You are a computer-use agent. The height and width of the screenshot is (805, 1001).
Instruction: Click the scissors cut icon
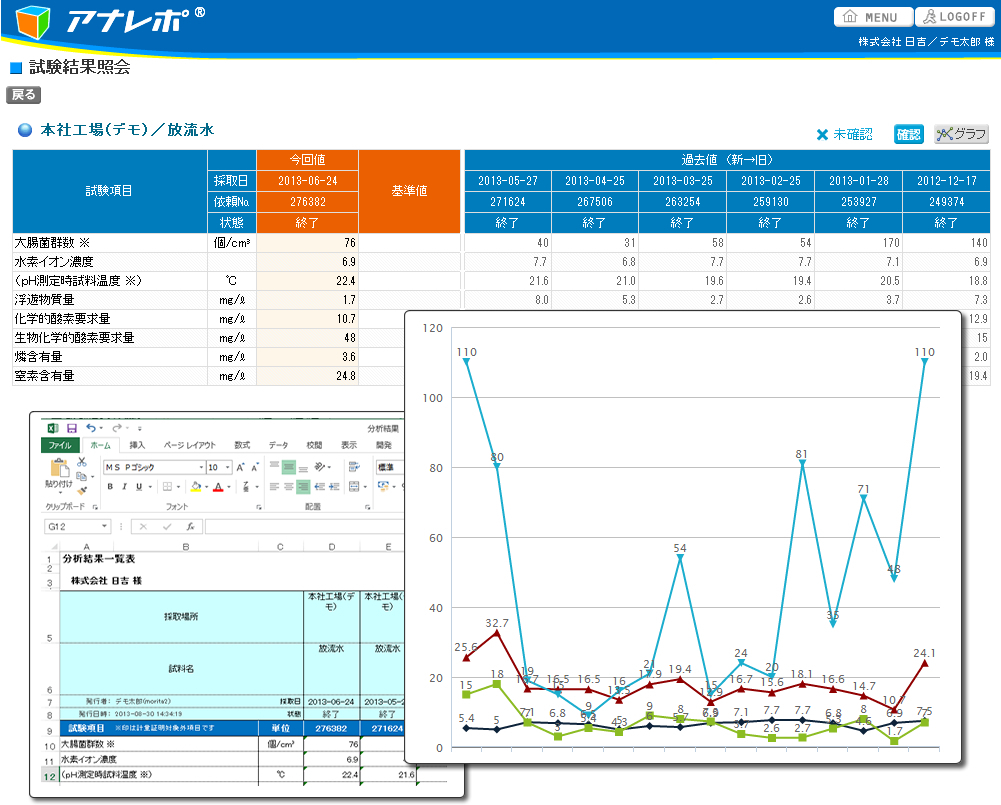[82, 462]
